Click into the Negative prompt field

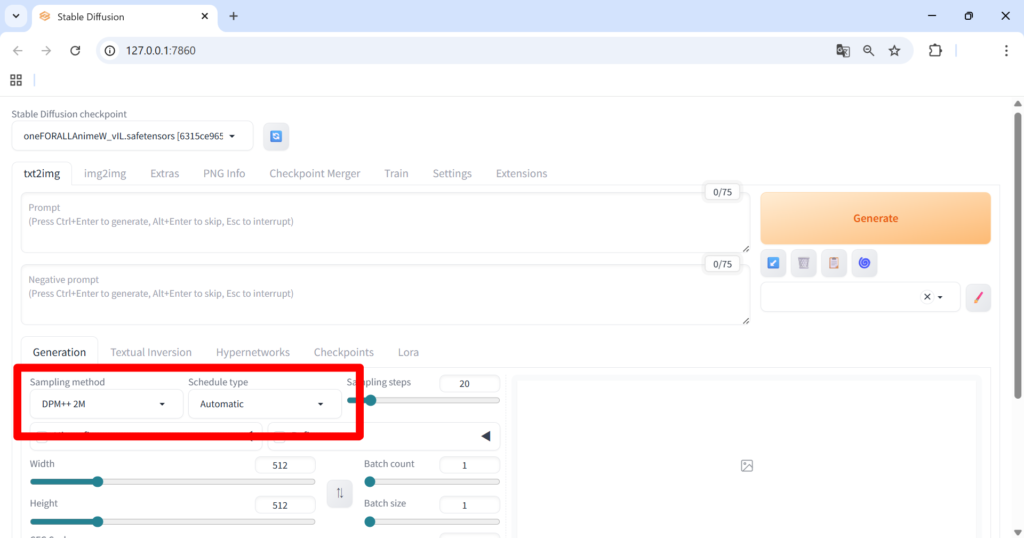385,294
